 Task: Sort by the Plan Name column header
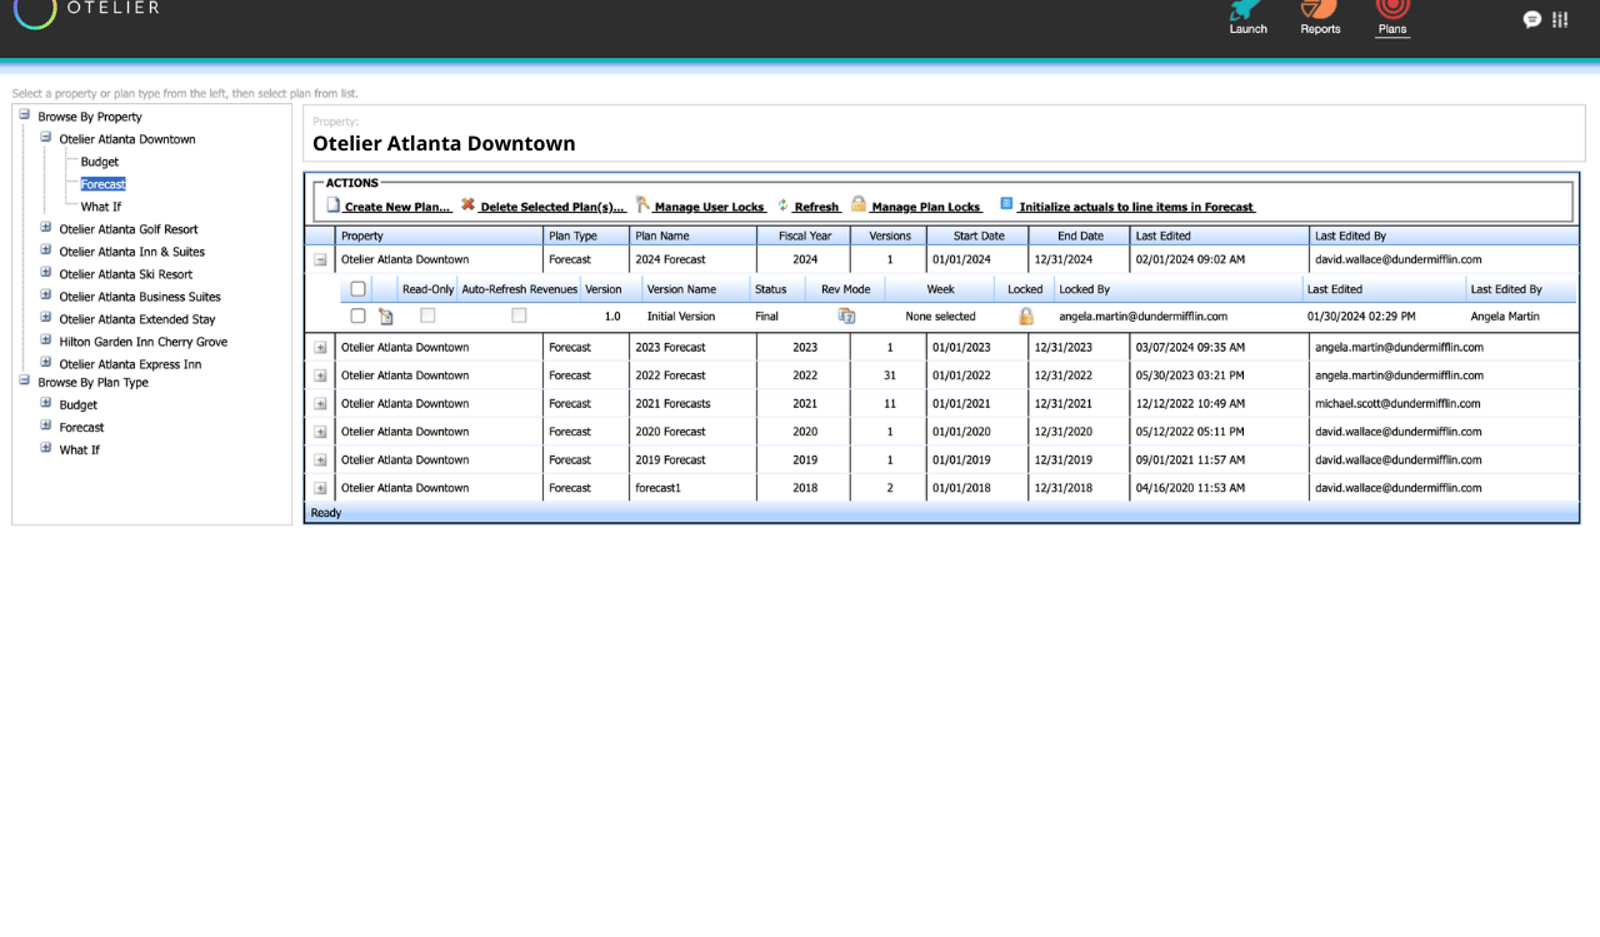(692, 236)
